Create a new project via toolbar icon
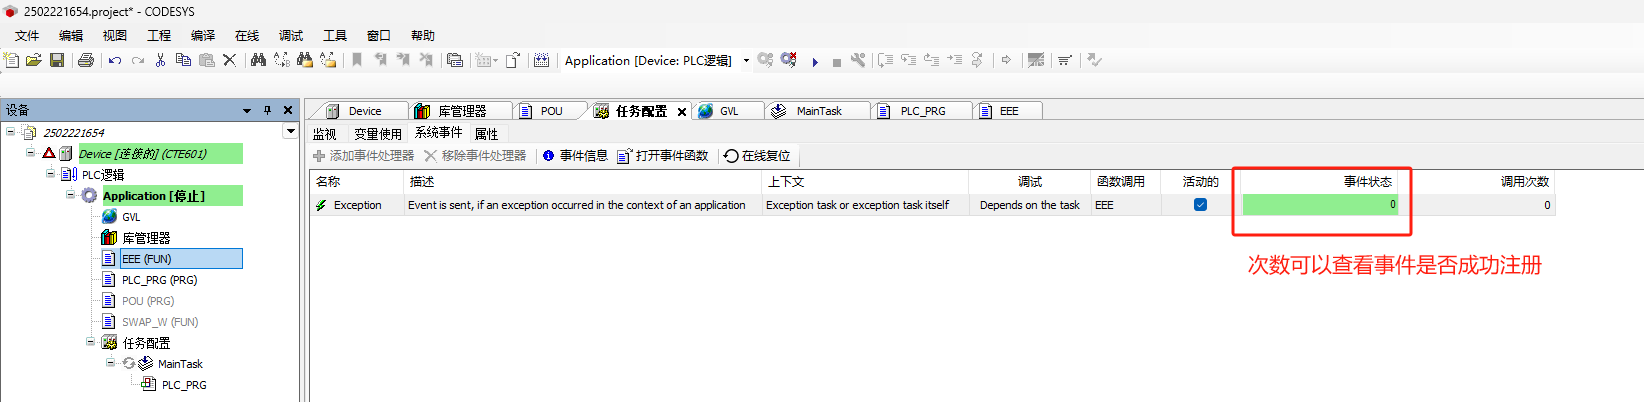The image size is (1644, 402). [12, 60]
